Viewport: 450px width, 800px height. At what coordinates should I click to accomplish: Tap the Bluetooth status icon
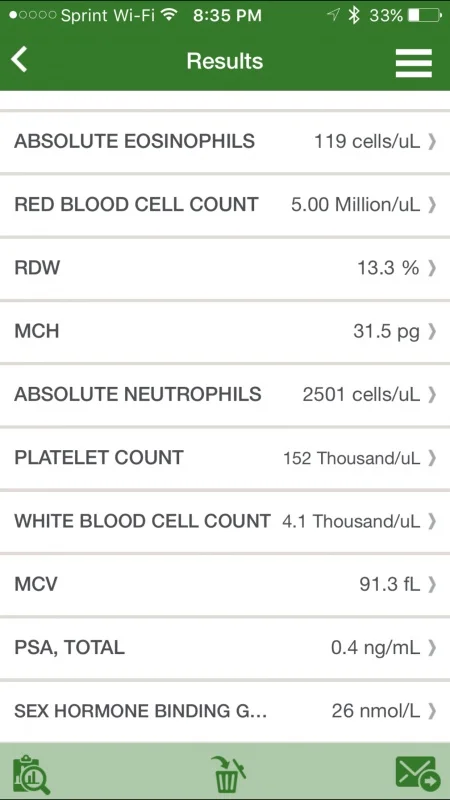pyautogui.click(x=354, y=15)
